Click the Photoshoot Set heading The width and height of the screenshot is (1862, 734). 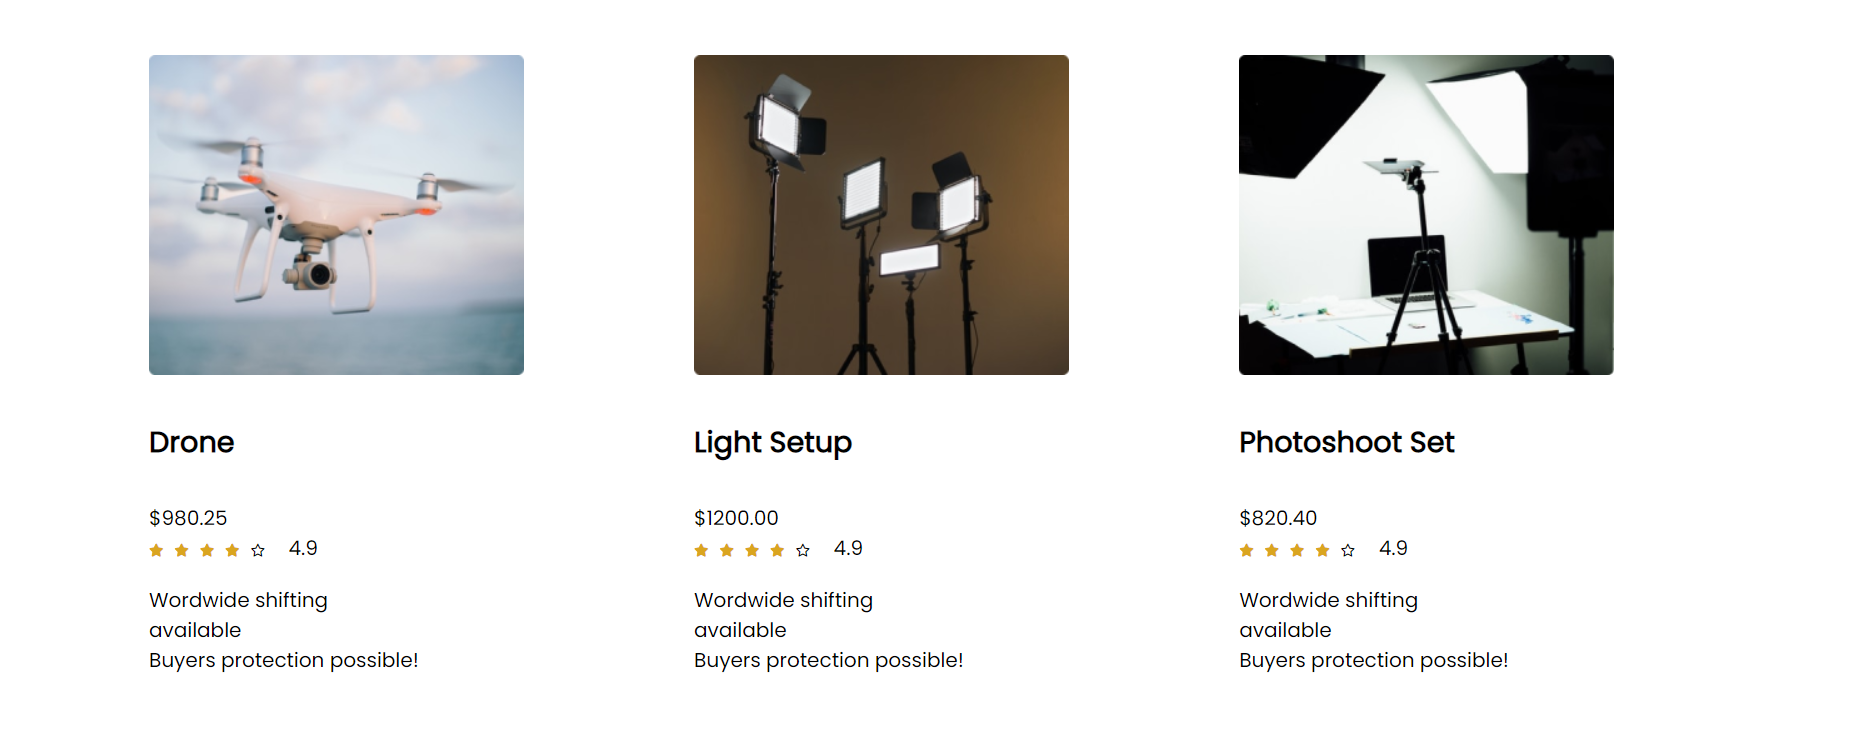pos(1347,442)
